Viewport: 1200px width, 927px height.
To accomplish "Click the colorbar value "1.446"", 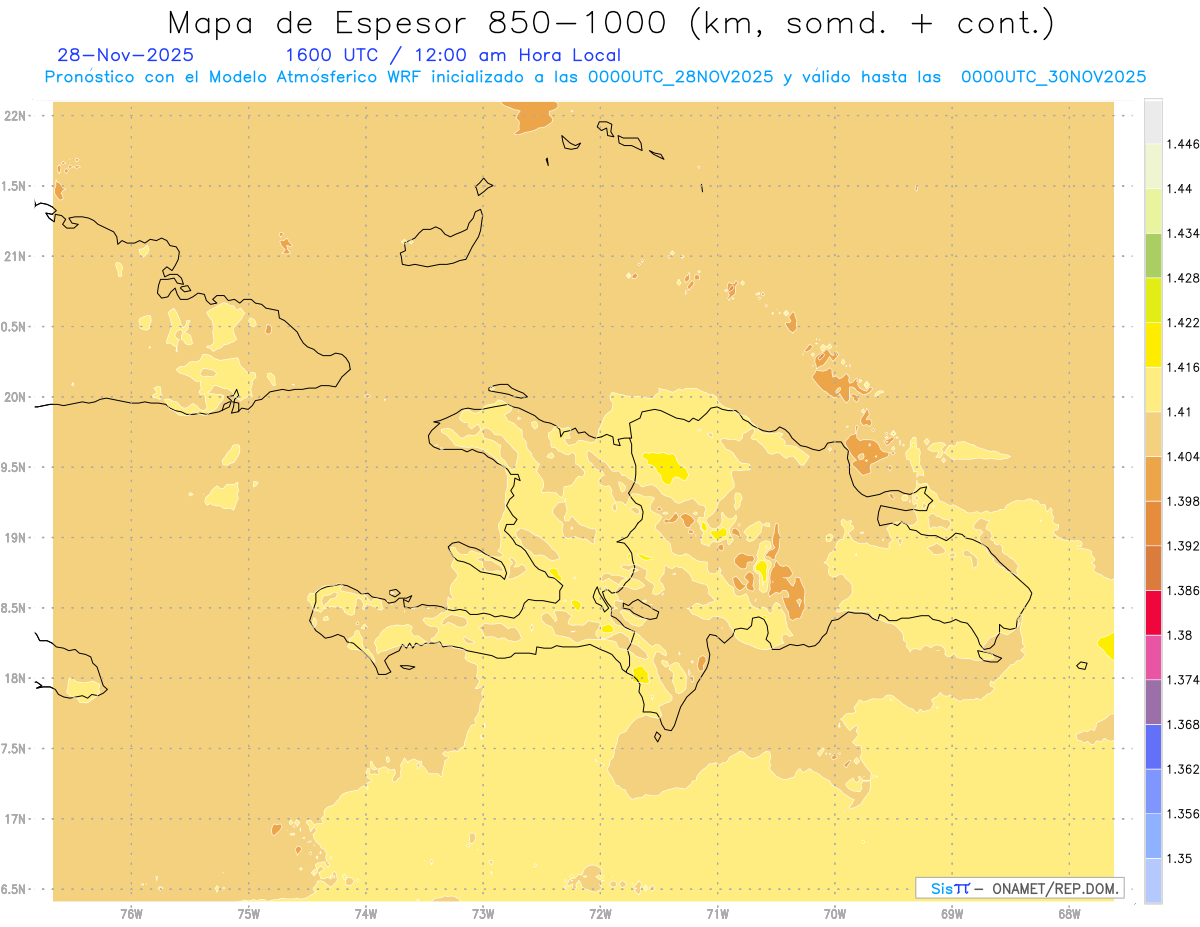I will coord(1183,144).
